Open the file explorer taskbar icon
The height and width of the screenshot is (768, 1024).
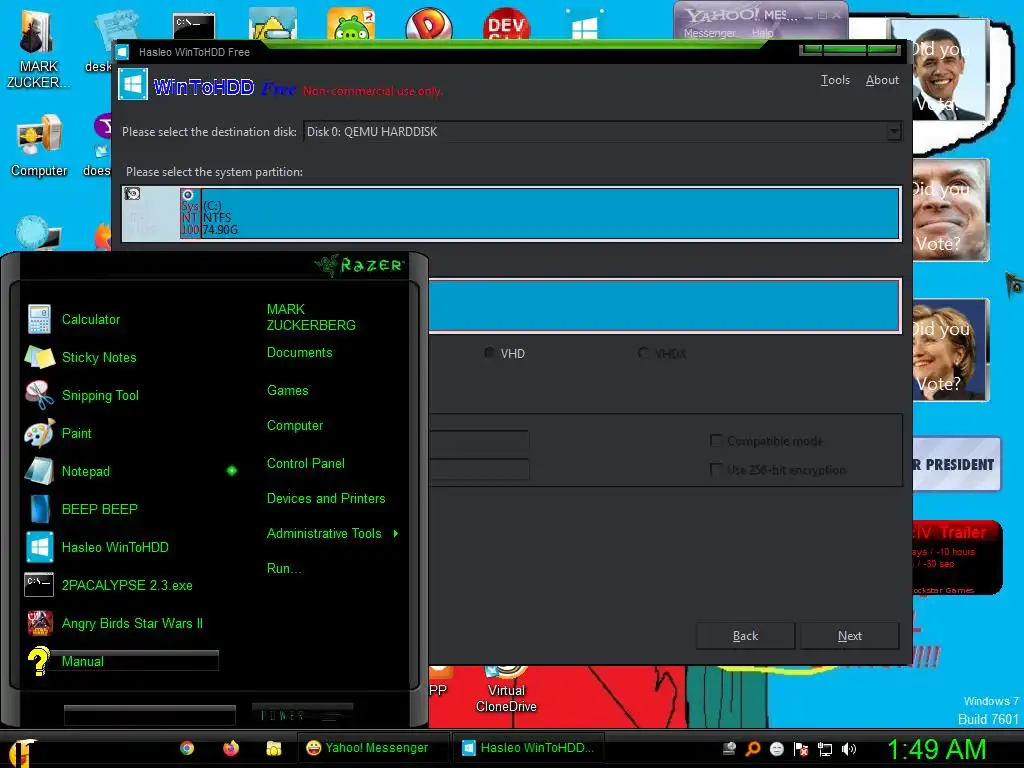coord(274,748)
